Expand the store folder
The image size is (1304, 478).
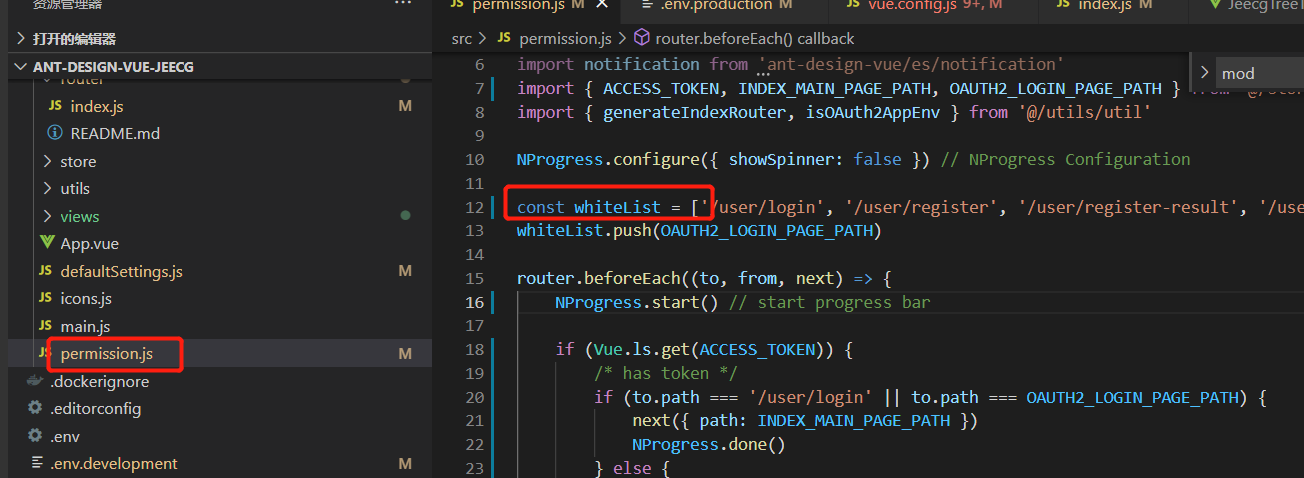[x=48, y=161]
